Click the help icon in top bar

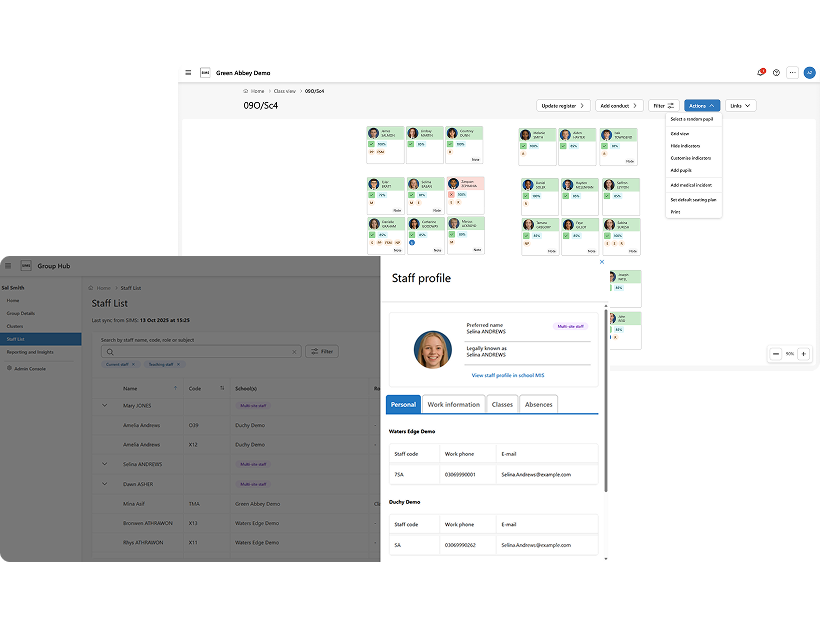point(776,72)
